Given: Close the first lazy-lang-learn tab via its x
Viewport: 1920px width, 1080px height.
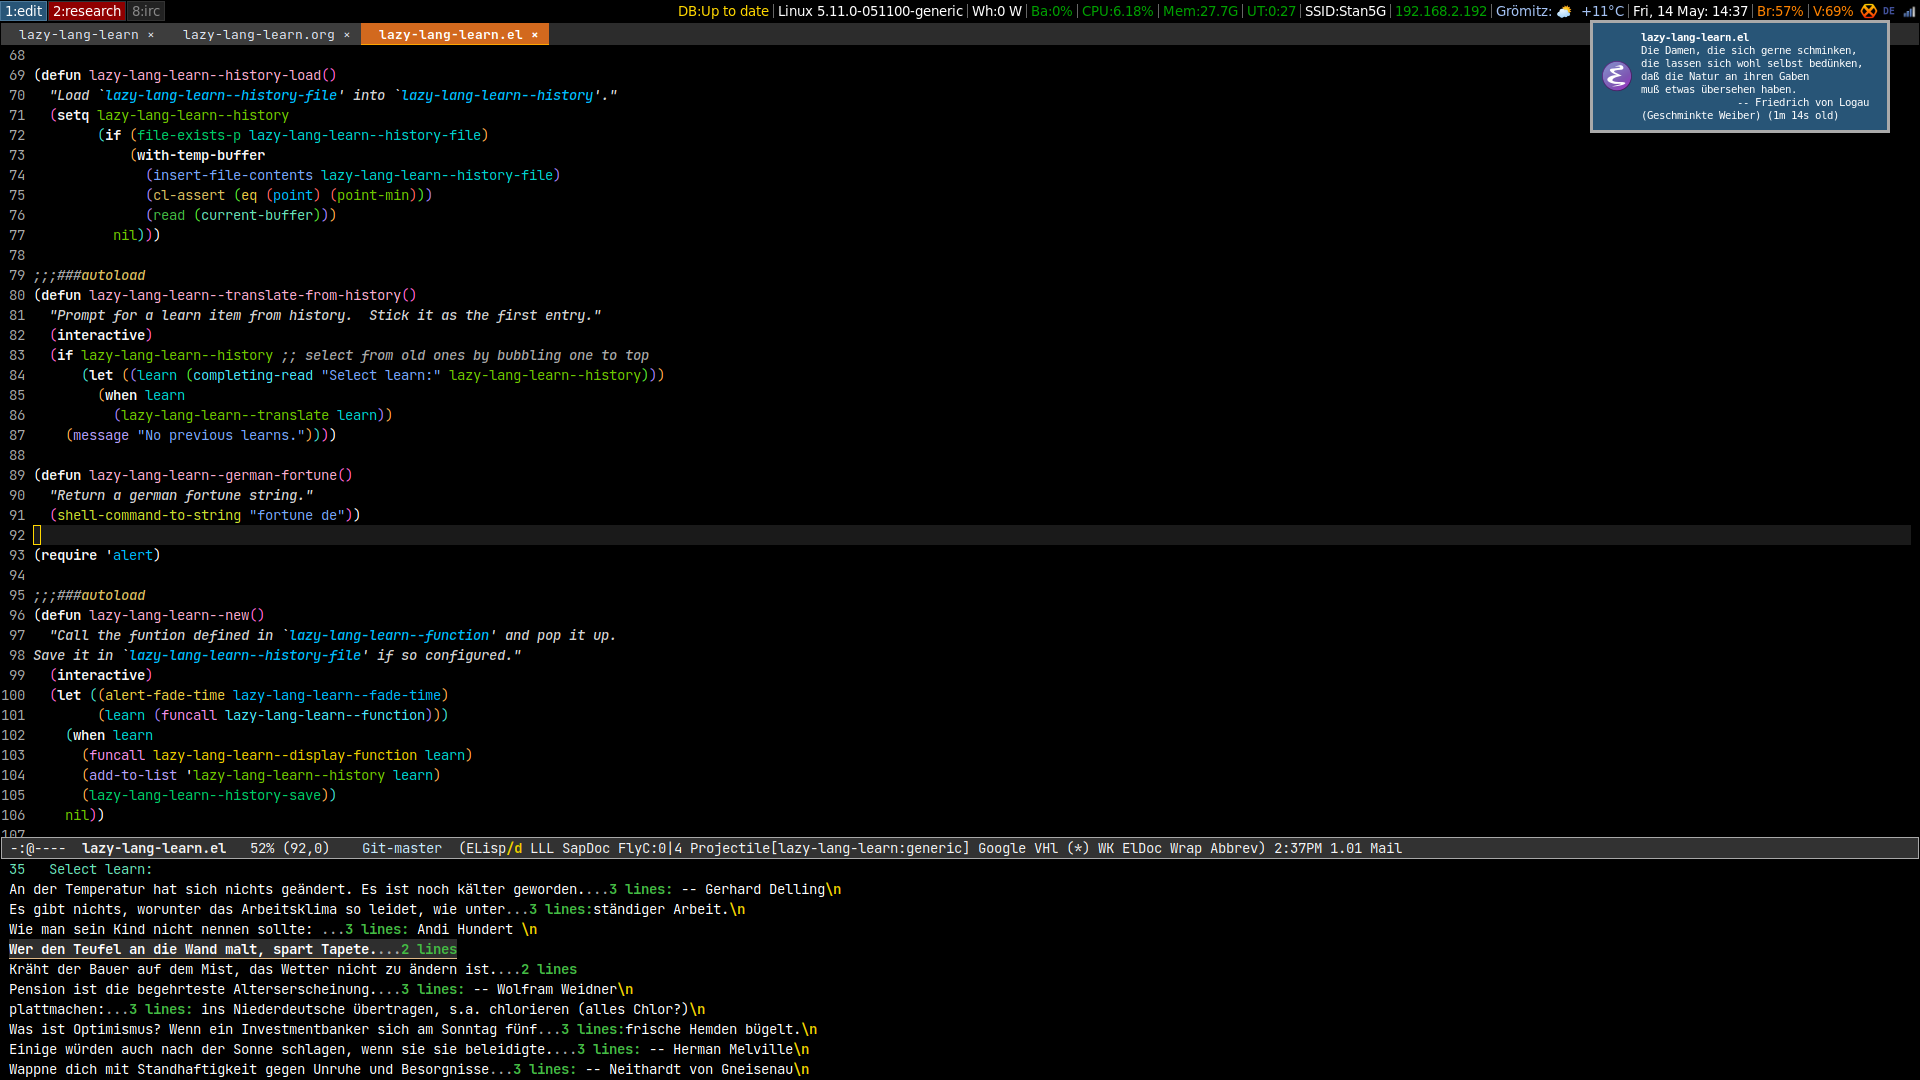Looking at the screenshot, I should [x=151, y=35].
